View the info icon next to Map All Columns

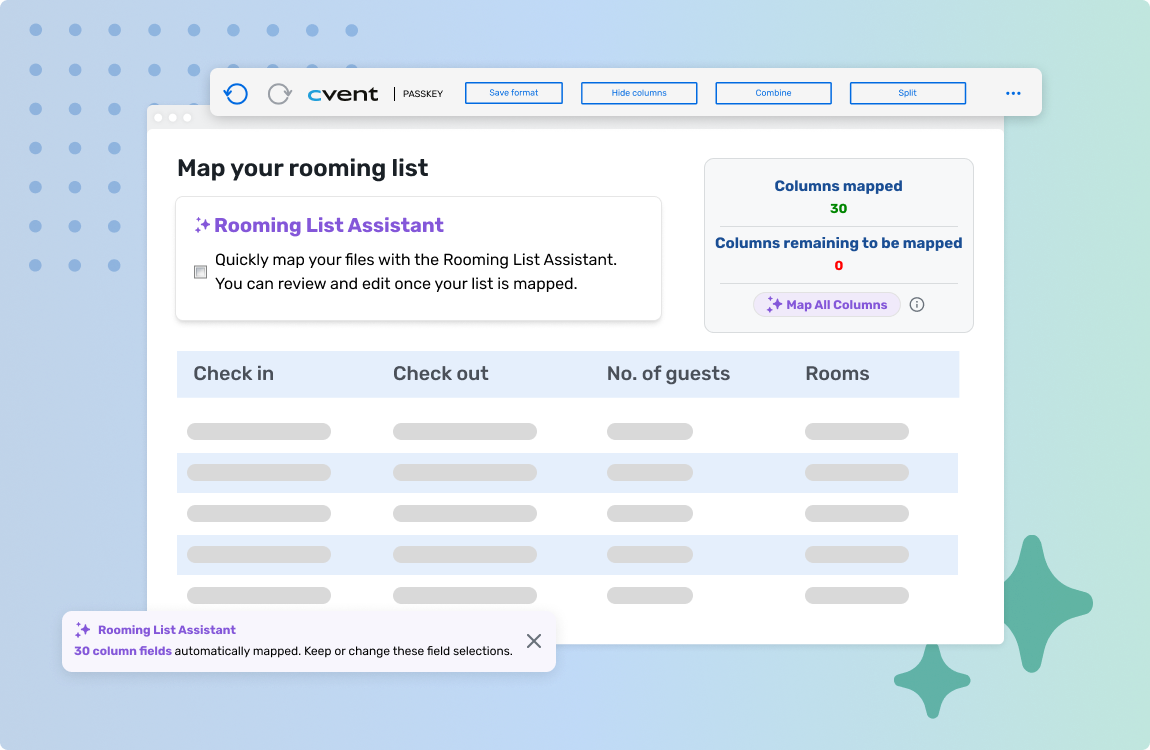(x=917, y=304)
